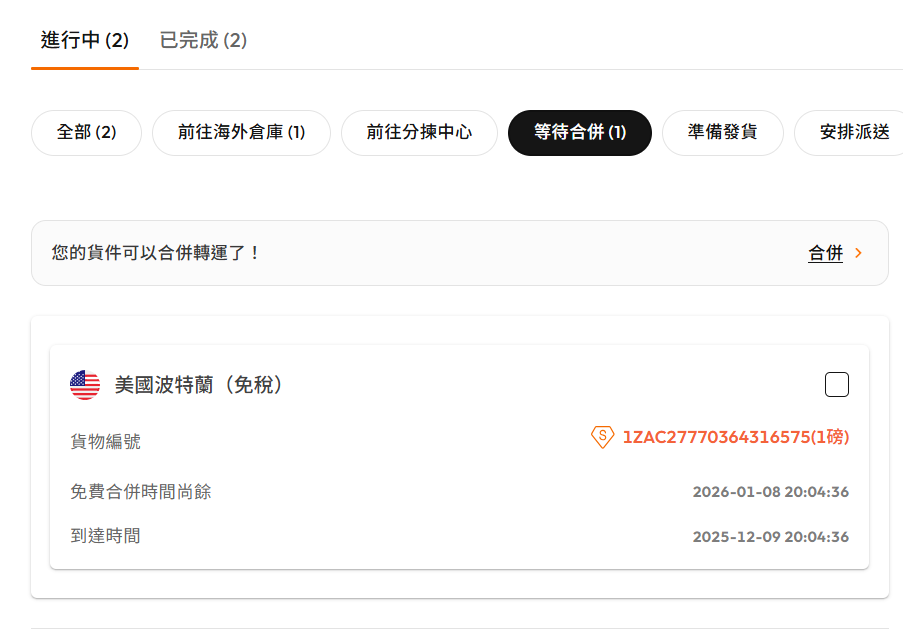Open the 已完成 (2) tab
The image size is (903, 635).
click(203, 40)
